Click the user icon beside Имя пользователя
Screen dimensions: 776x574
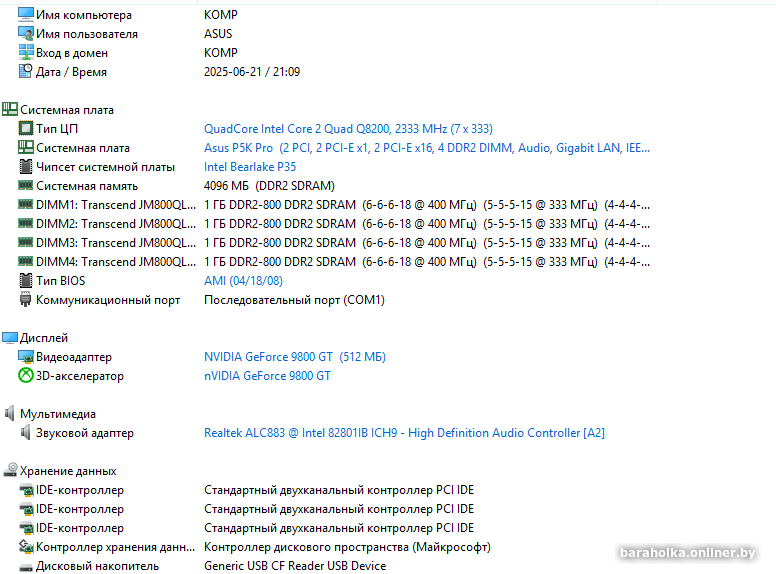(x=26, y=34)
